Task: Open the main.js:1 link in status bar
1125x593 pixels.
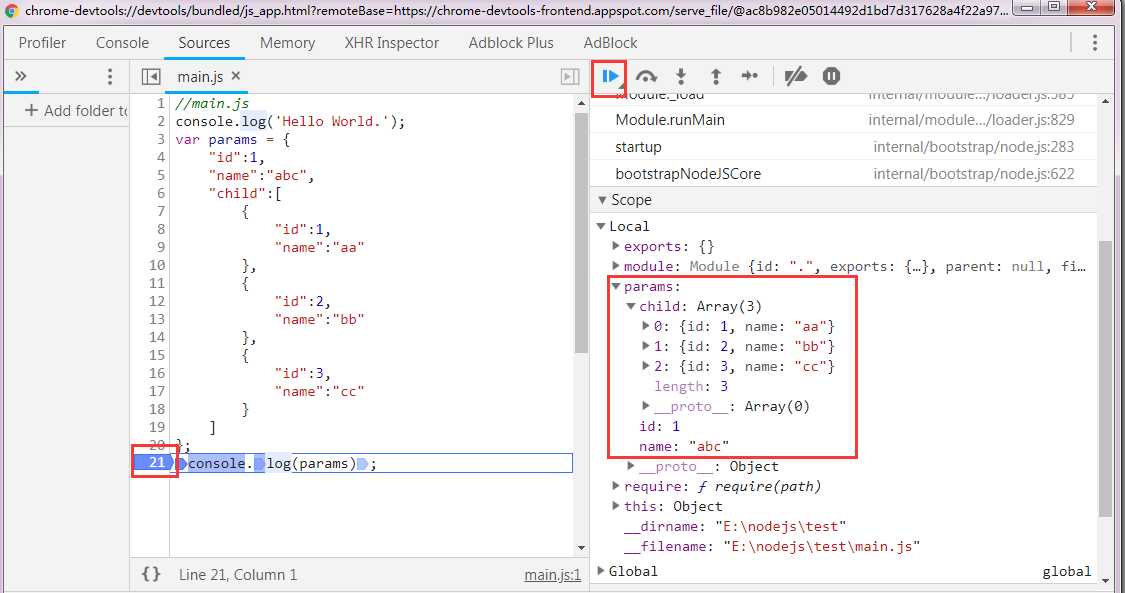Action: click(552, 575)
